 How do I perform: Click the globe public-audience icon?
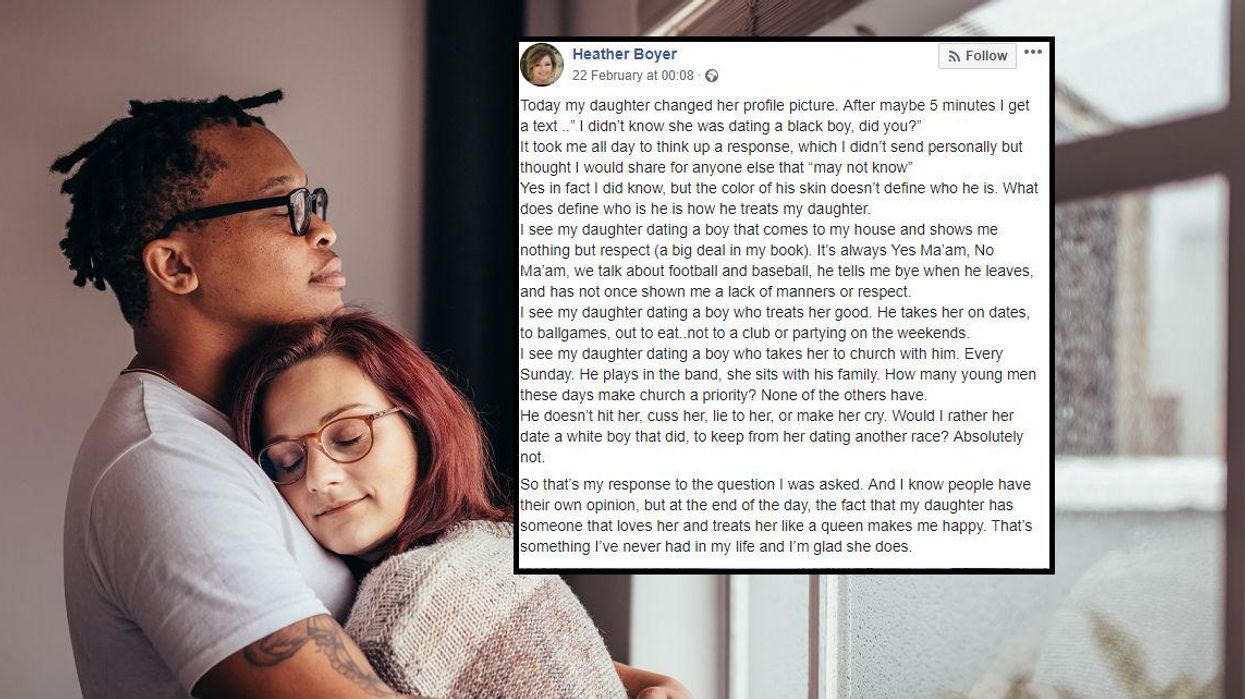[x=712, y=76]
